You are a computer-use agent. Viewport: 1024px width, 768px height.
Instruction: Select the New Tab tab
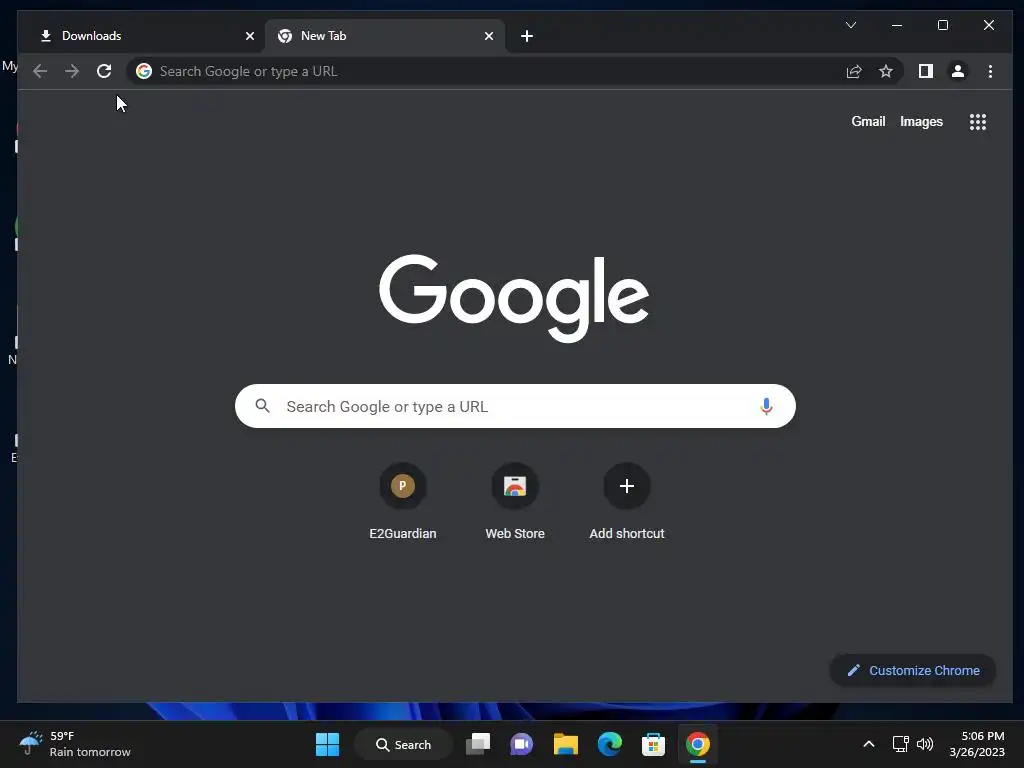[x=384, y=36]
